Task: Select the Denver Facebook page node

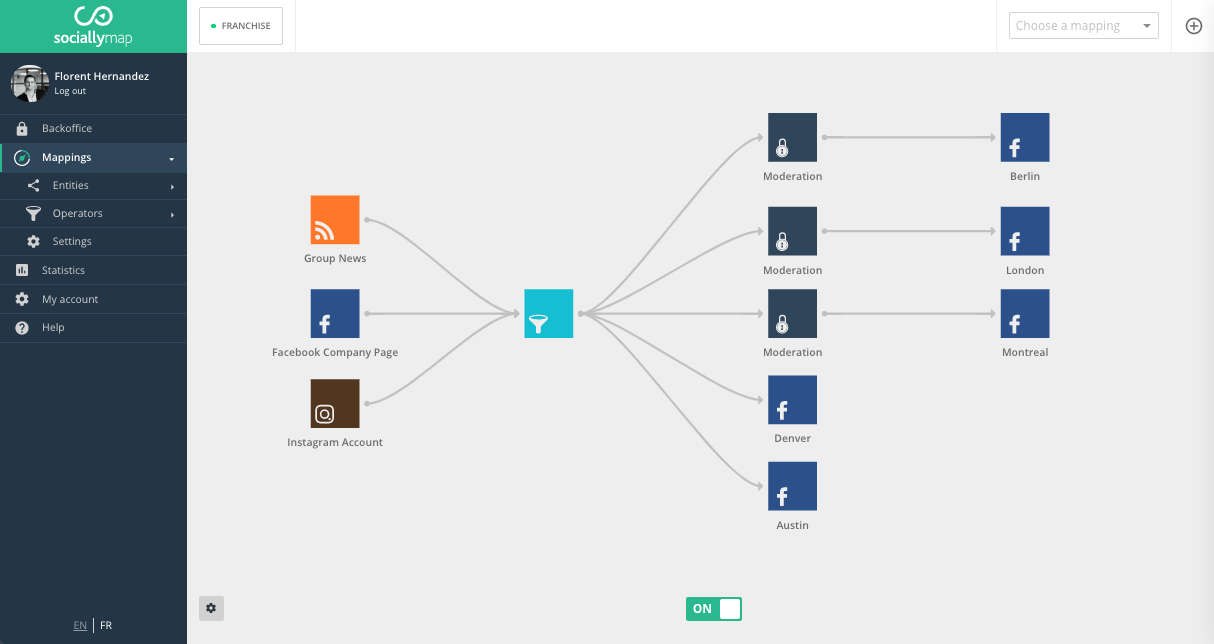Action: click(792, 399)
